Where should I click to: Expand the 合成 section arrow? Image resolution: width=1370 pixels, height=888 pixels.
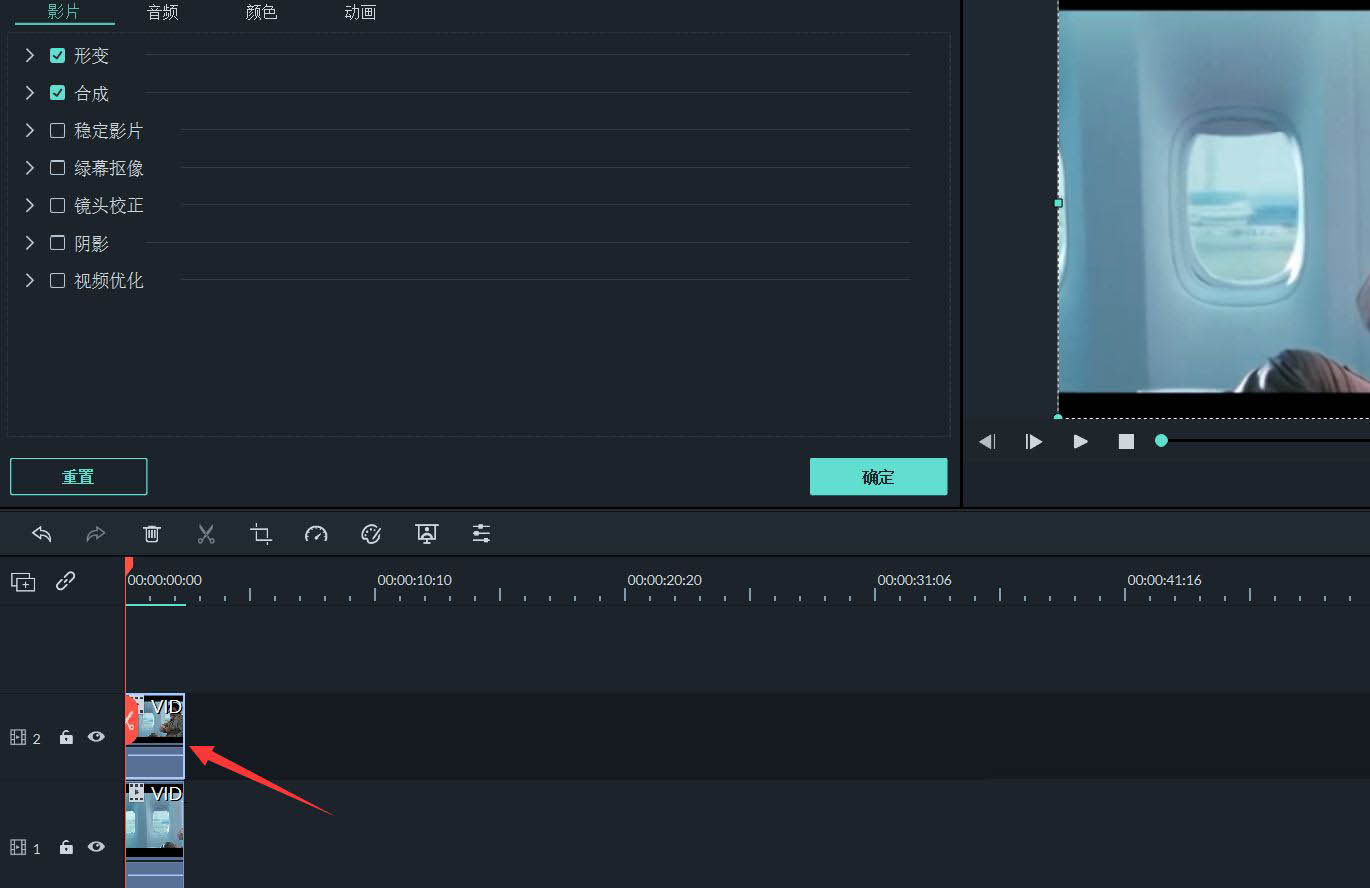tap(30, 93)
